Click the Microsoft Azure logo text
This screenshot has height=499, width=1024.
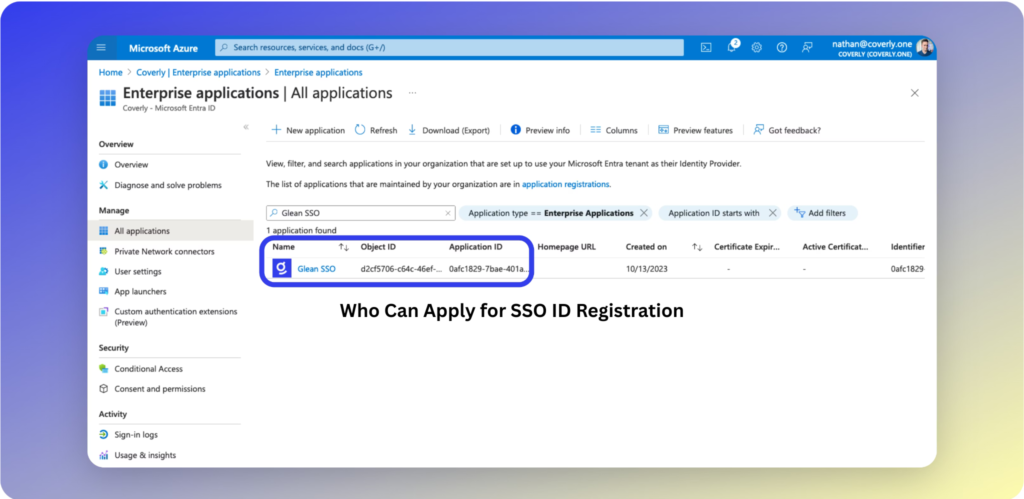[163, 48]
